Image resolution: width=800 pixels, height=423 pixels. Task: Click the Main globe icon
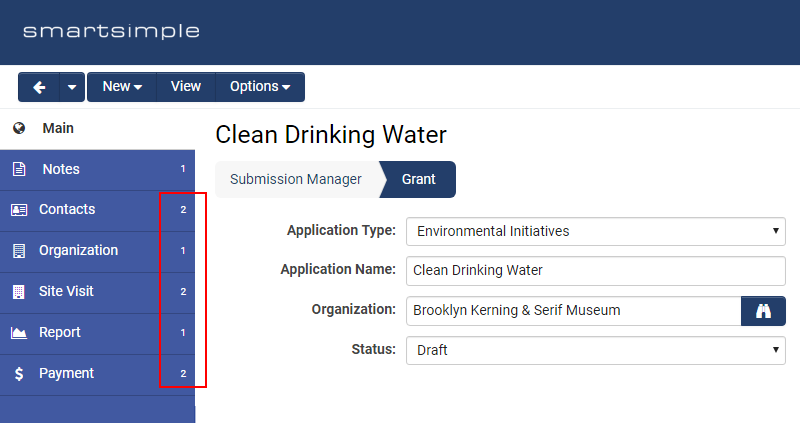point(19,129)
